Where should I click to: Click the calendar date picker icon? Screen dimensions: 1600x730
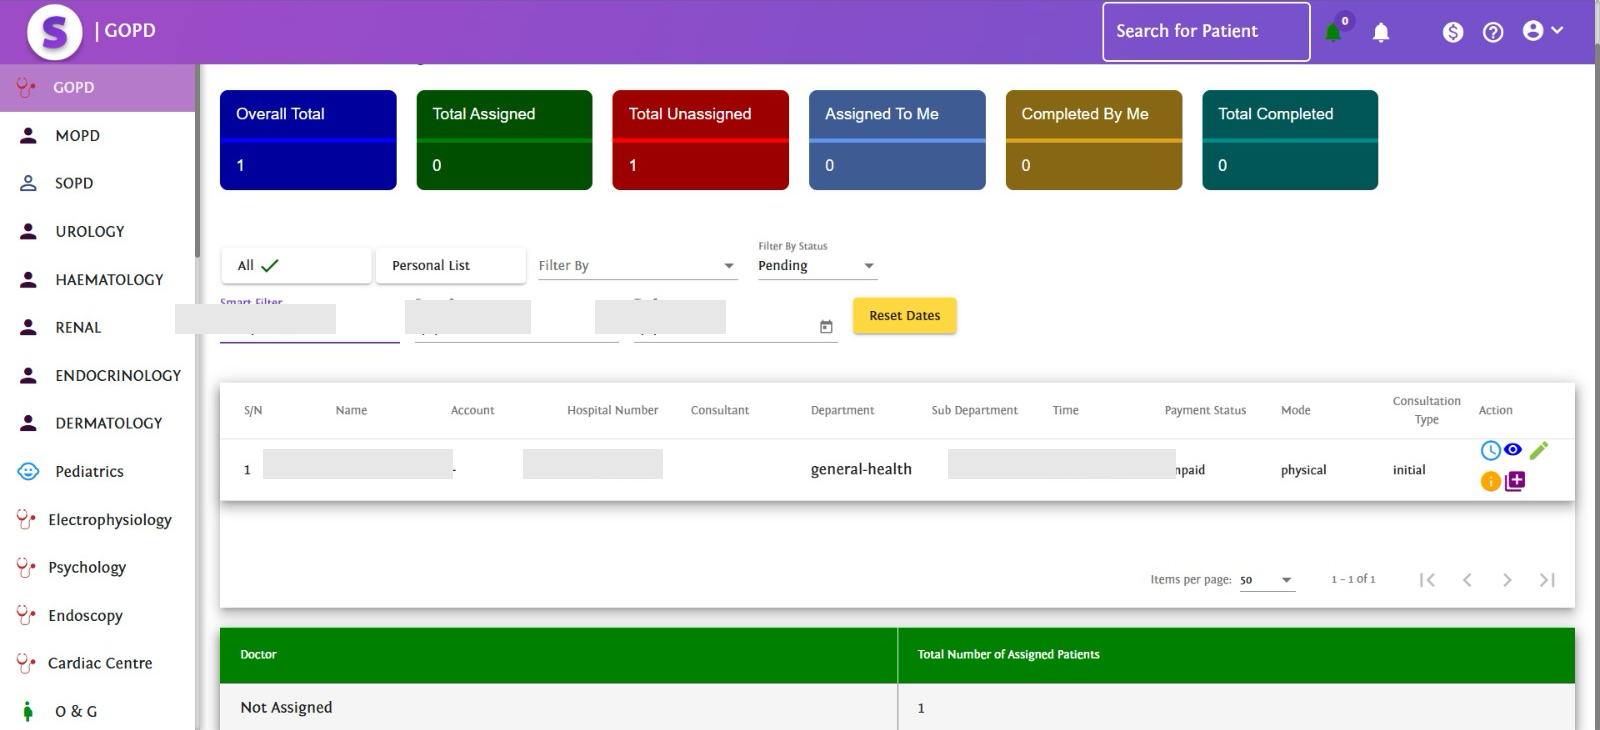pyautogui.click(x=826, y=327)
